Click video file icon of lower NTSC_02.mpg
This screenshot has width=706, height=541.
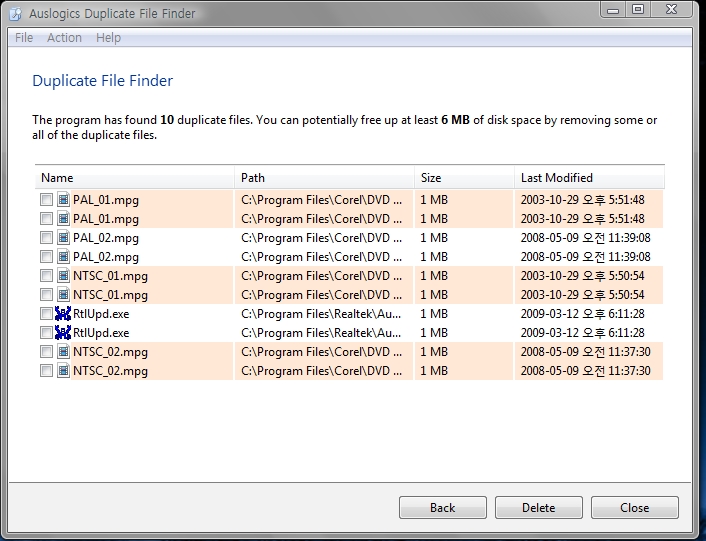coord(63,370)
